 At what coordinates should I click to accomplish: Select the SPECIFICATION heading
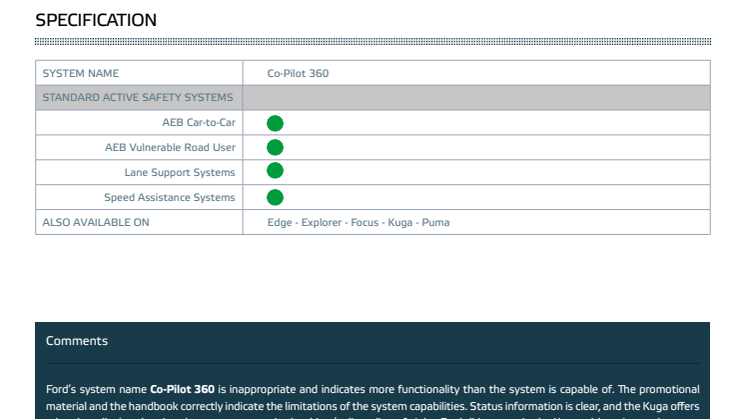coord(96,20)
